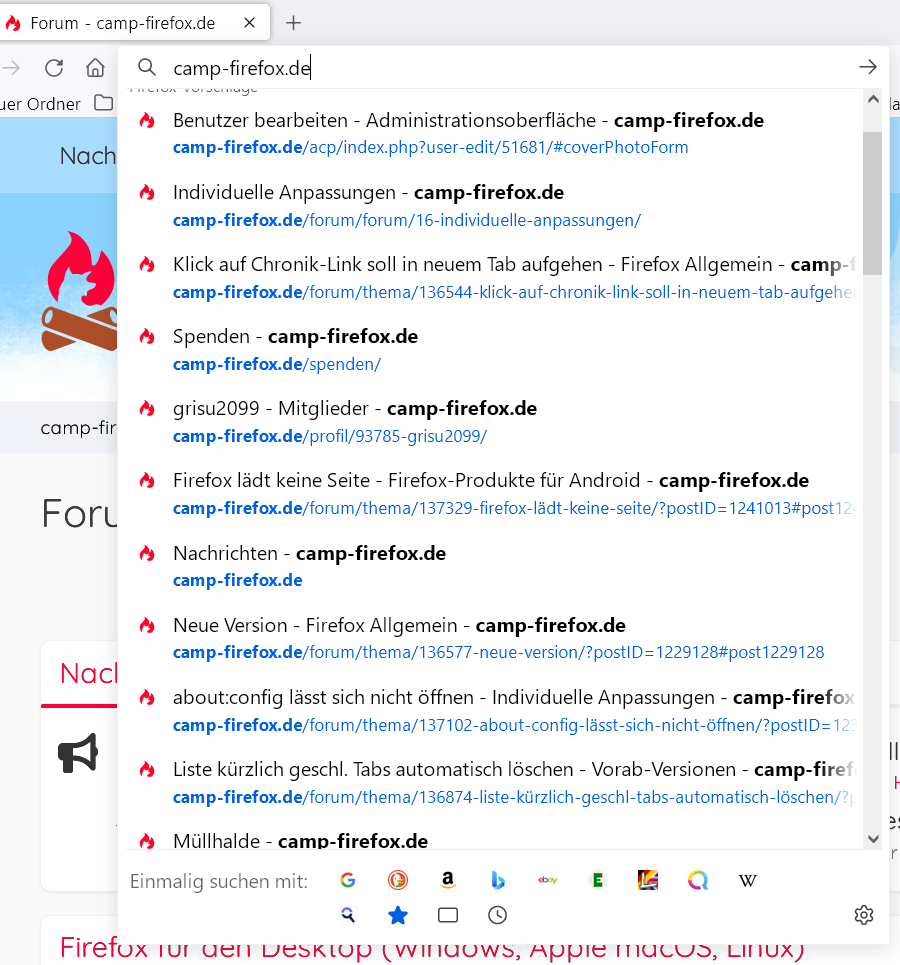Click the folder icon in the bookmarks toolbar
Screen dimensions: 900x965
click(x=103, y=103)
